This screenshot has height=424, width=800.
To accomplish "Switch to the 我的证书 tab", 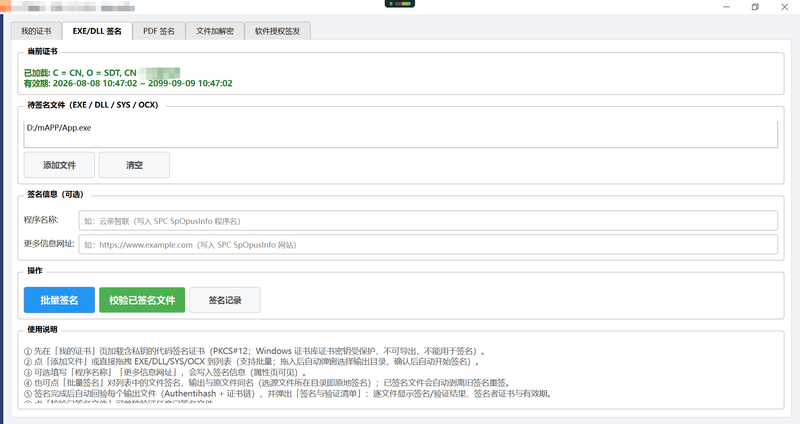I will 36,31.
